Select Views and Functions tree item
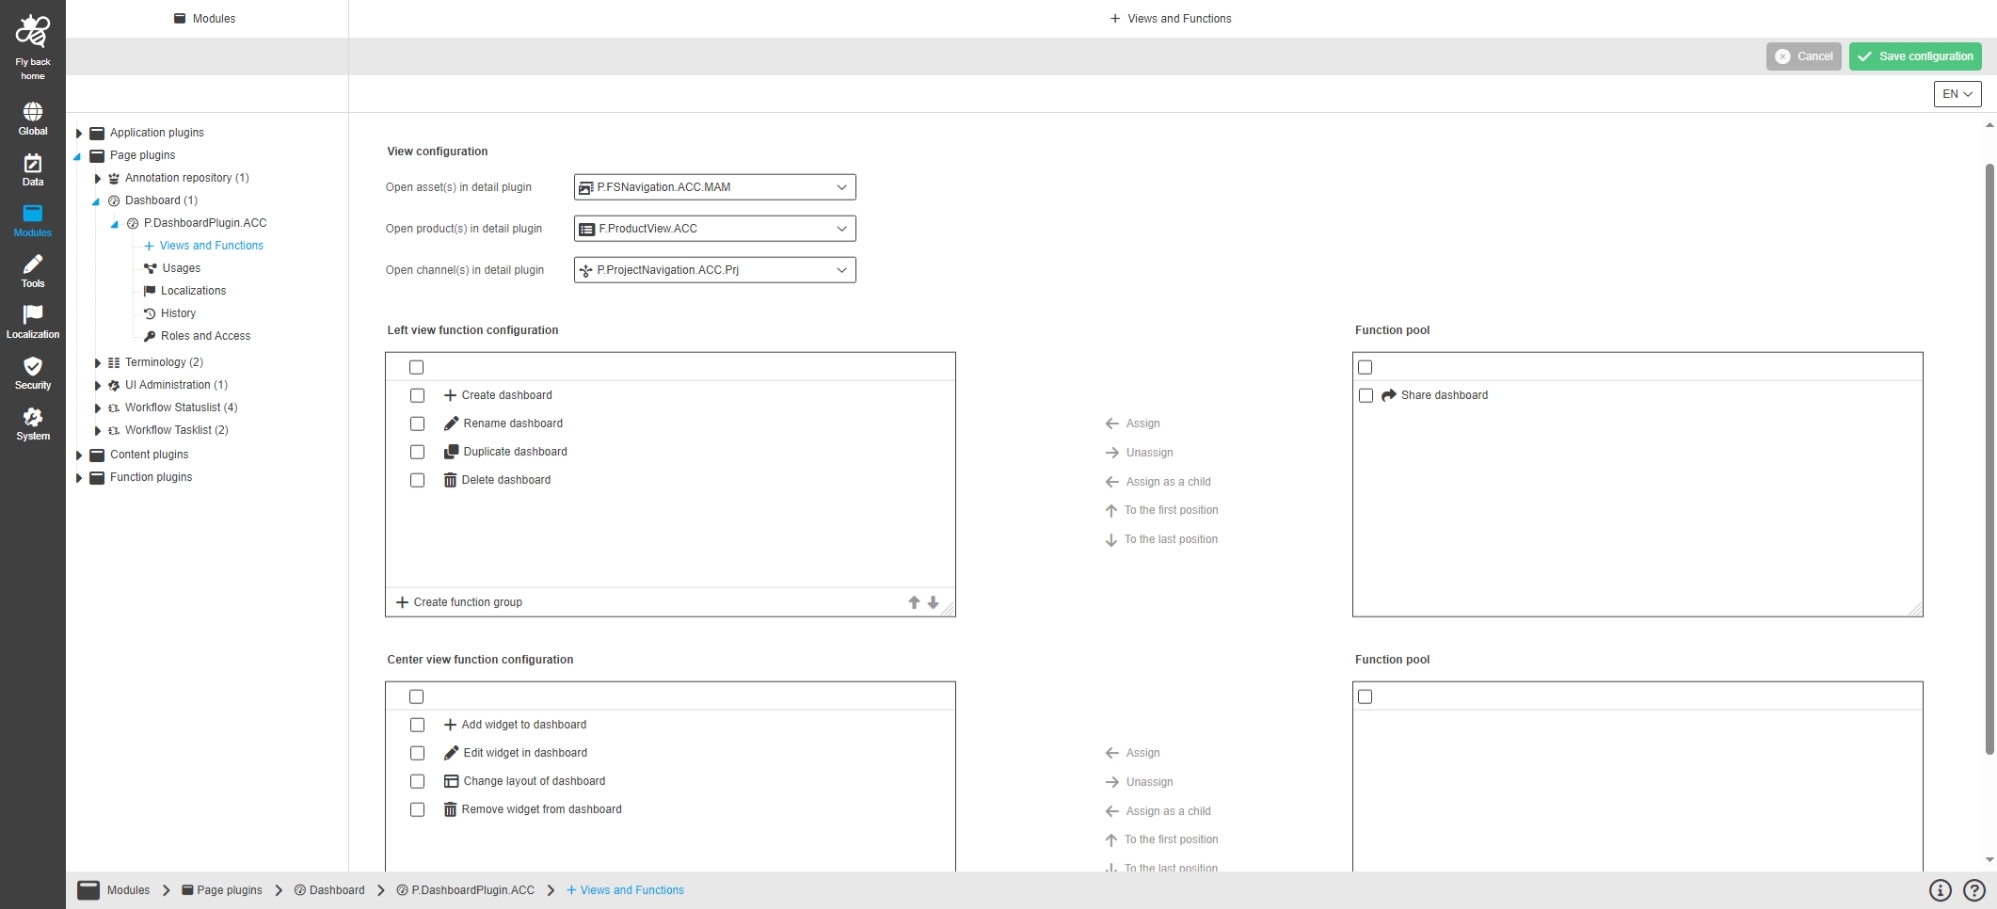 211,246
